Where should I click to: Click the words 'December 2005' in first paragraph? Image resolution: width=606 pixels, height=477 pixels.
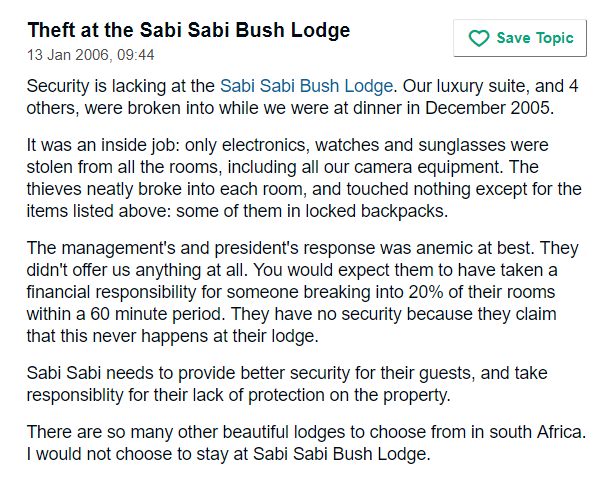click(x=489, y=108)
